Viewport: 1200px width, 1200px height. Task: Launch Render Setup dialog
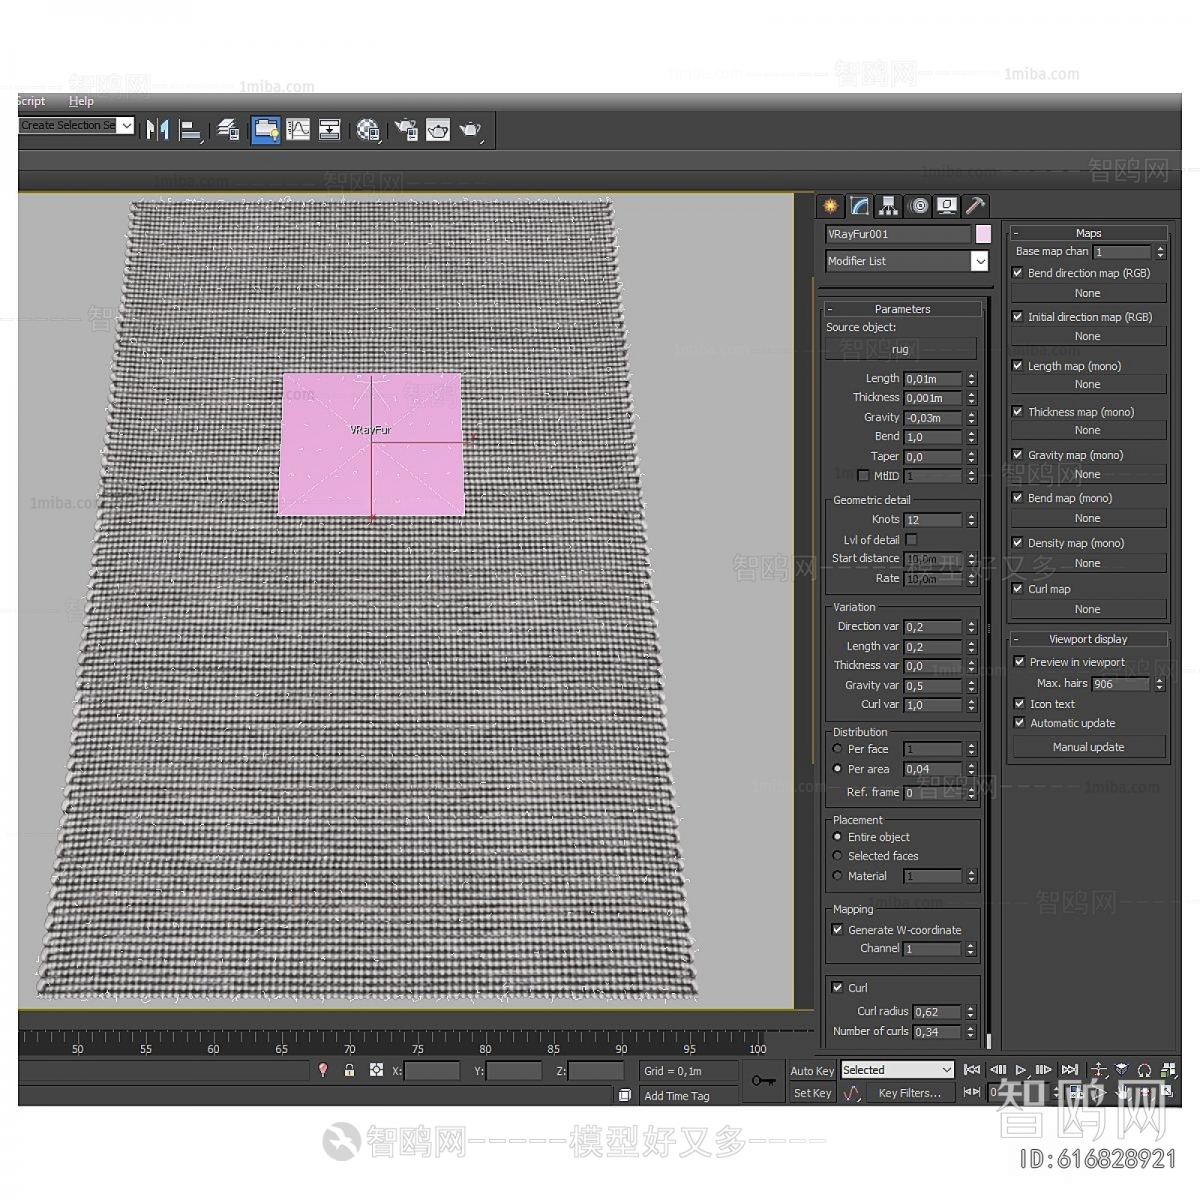tap(406, 130)
